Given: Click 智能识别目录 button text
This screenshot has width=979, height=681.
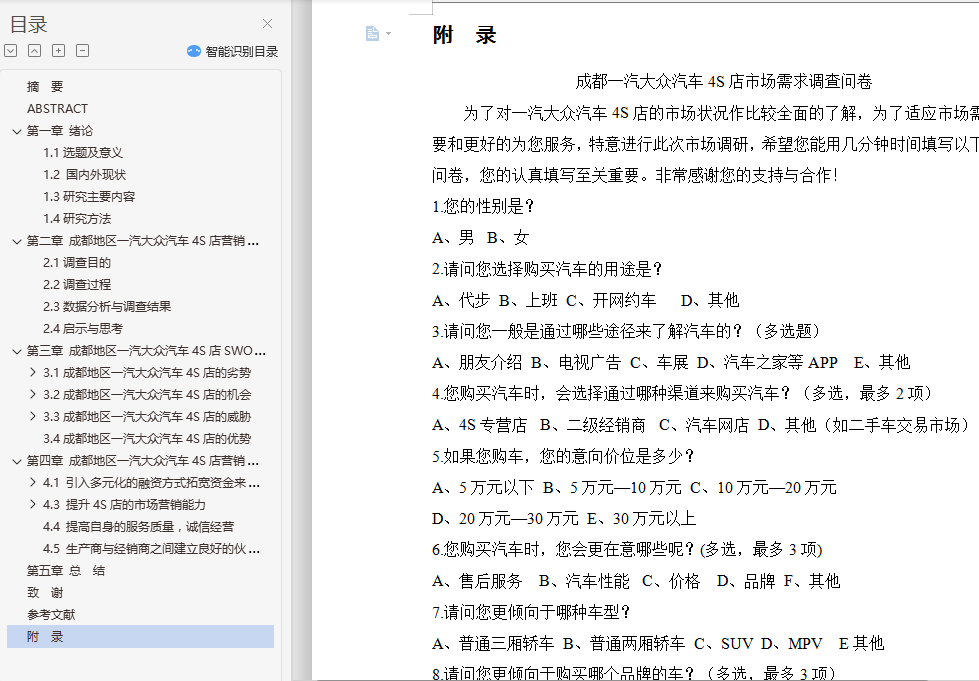Looking at the screenshot, I should 242,52.
